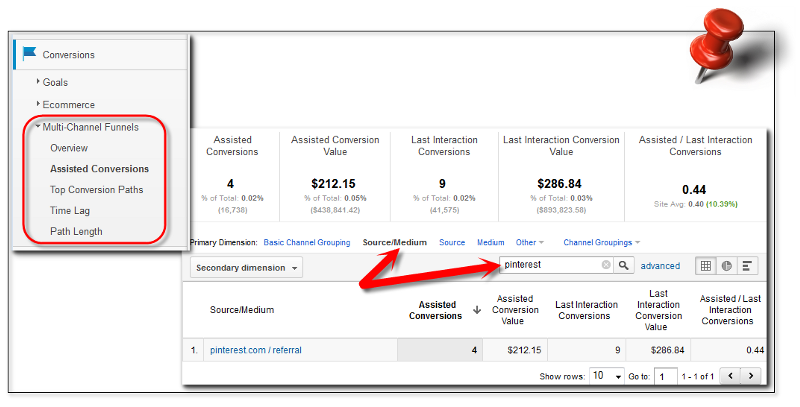Switch to data table view icon
Image resolution: width=800 pixels, height=407 pixels.
[706, 266]
